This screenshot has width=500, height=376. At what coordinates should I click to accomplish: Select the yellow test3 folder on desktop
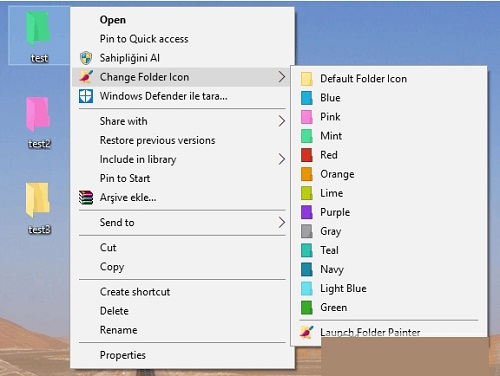(x=38, y=200)
